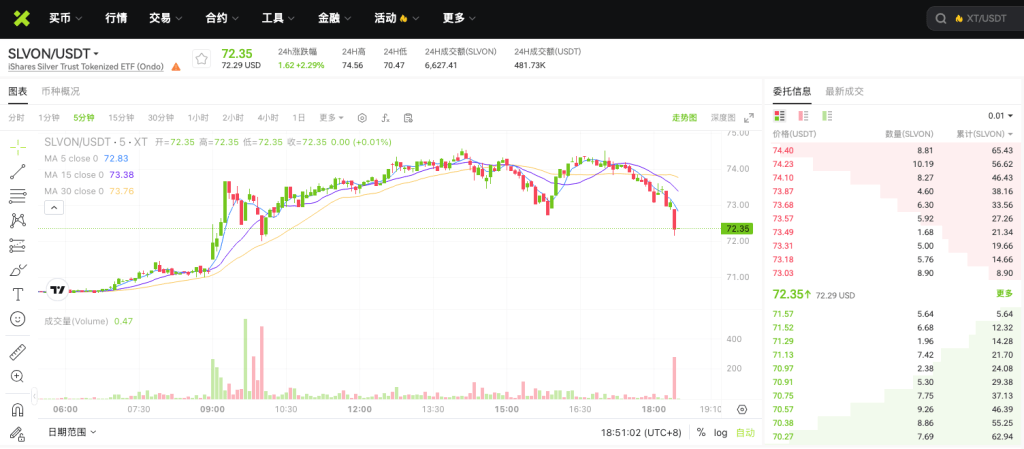Open the 0.01 price precision dropdown
The width and height of the screenshot is (1024, 449).
[x=1000, y=116]
